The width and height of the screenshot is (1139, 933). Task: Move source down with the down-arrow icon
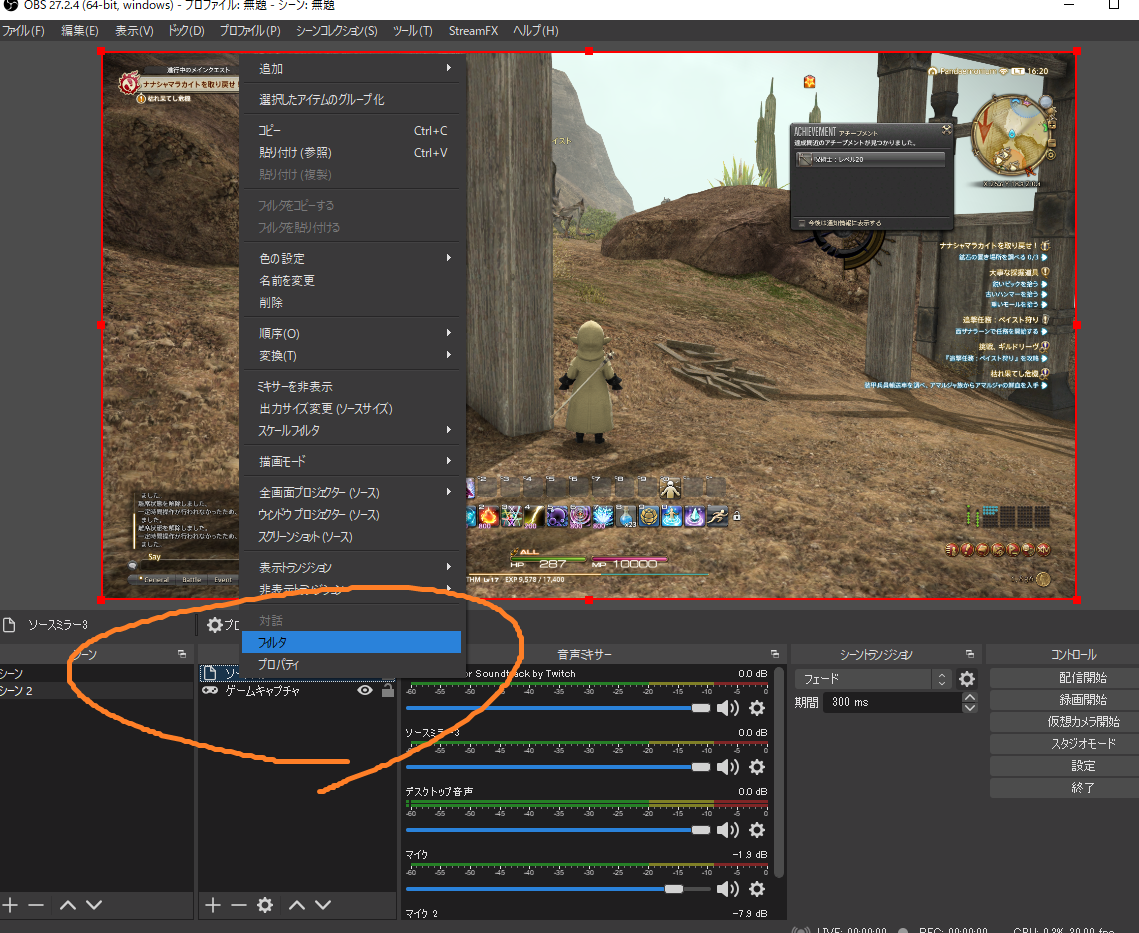pyautogui.click(x=321, y=906)
